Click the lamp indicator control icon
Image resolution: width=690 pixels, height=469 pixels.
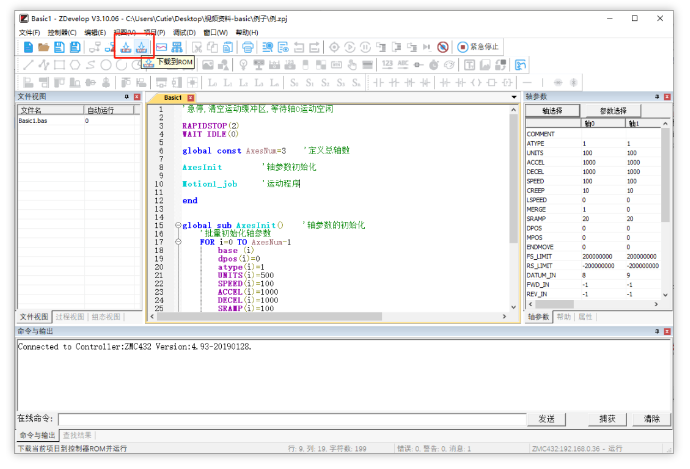tap(243, 65)
